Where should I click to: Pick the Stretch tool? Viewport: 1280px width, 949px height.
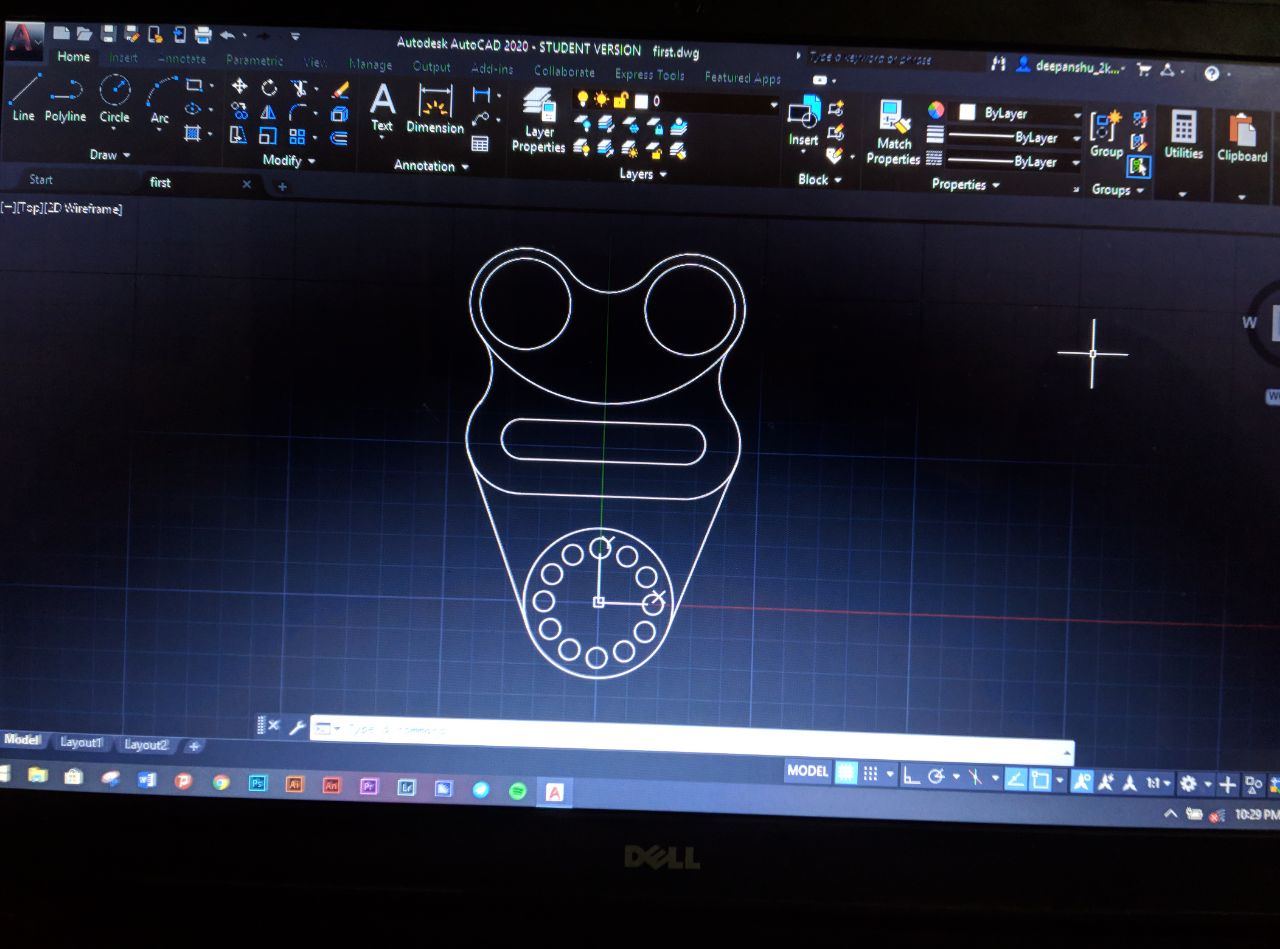click(238, 135)
